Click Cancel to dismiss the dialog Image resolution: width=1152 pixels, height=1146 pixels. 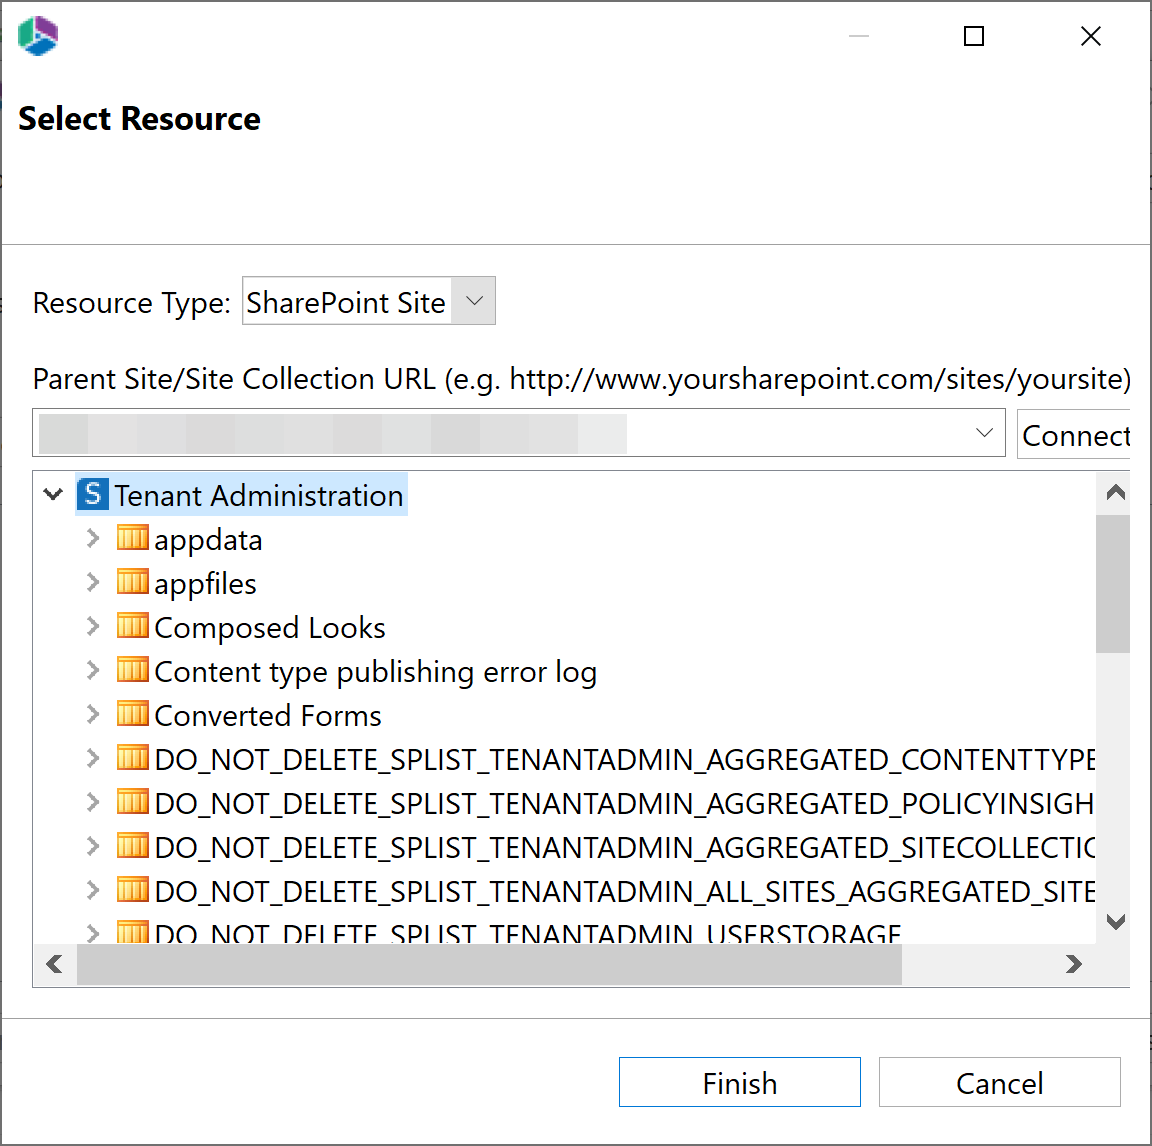pyautogui.click(x=998, y=1082)
